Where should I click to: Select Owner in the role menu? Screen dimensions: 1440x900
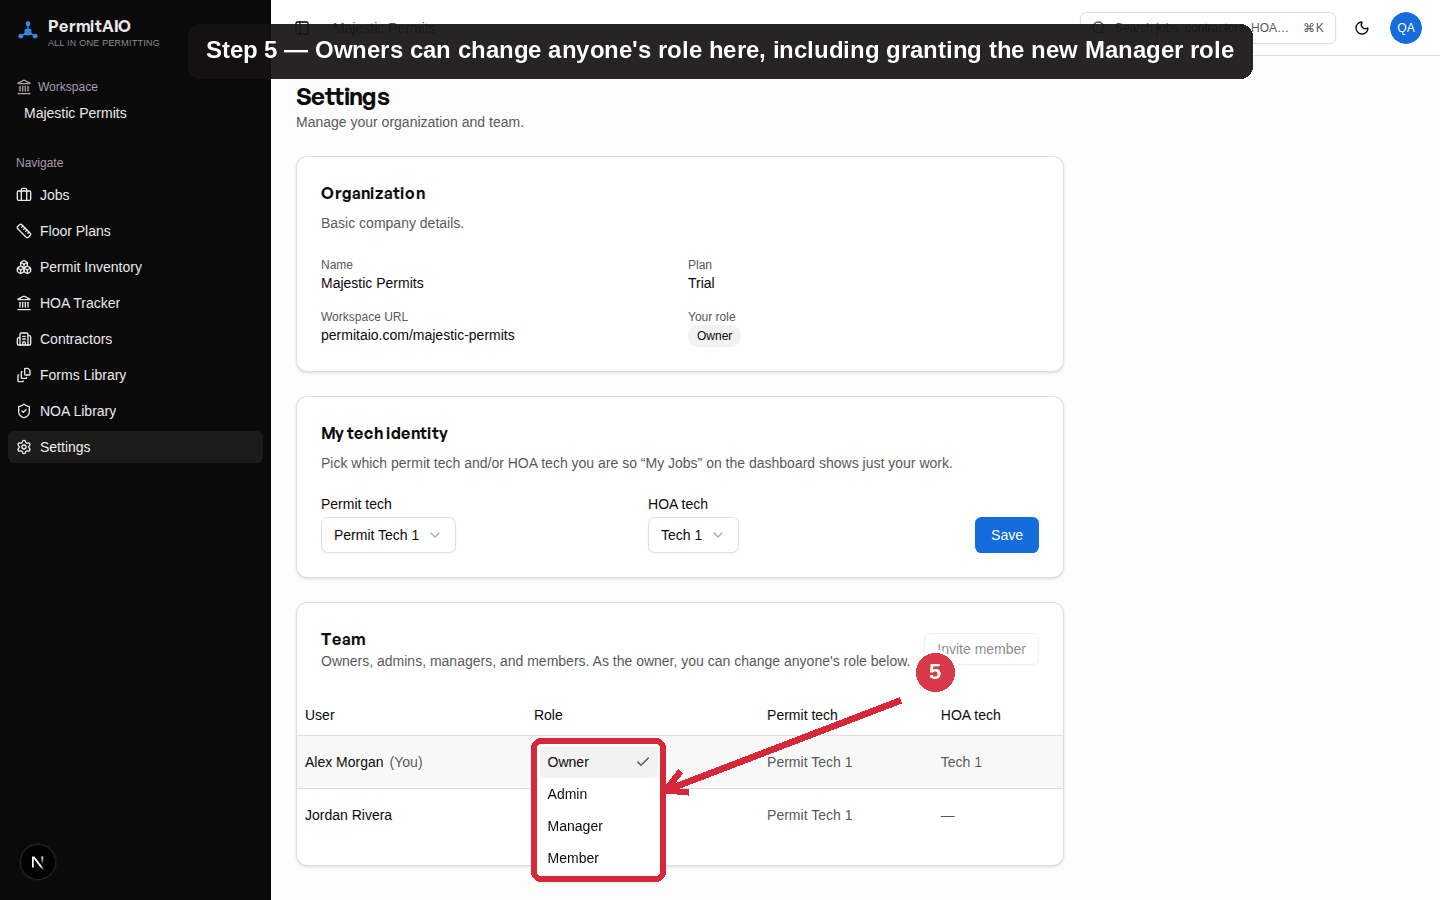598,762
